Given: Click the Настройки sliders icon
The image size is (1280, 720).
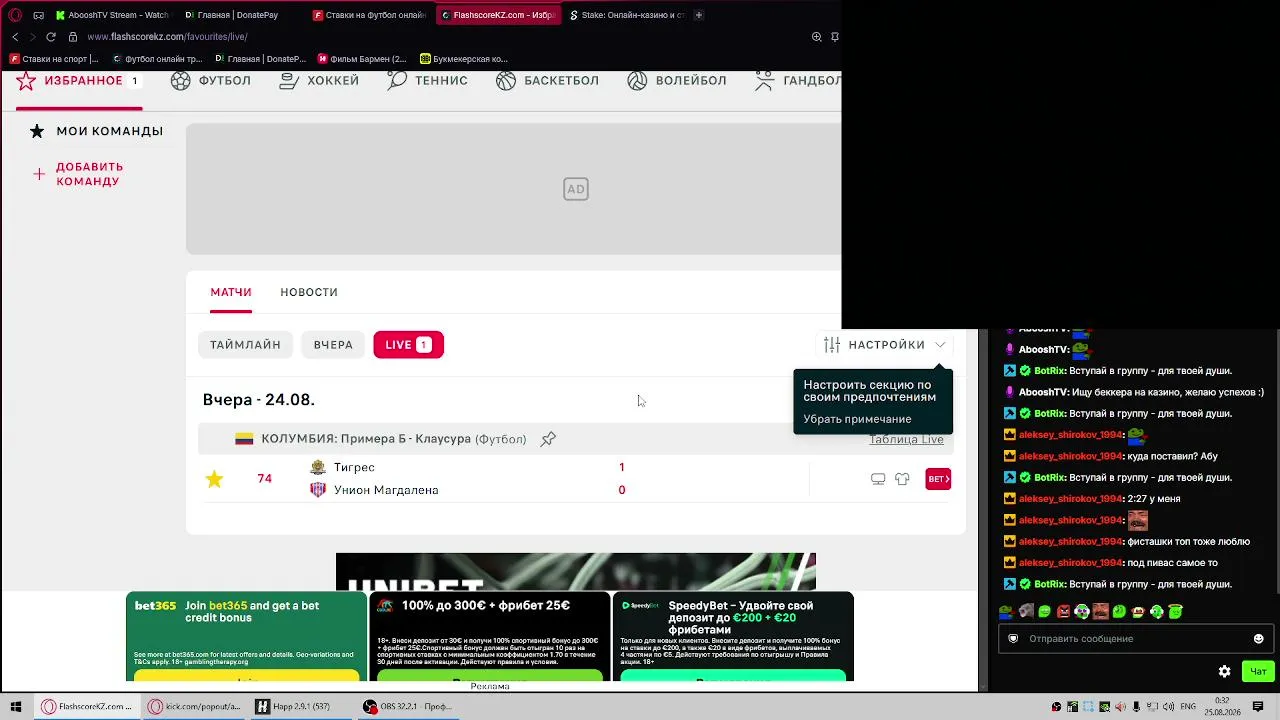Looking at the screenshot, I should [832, 344].
